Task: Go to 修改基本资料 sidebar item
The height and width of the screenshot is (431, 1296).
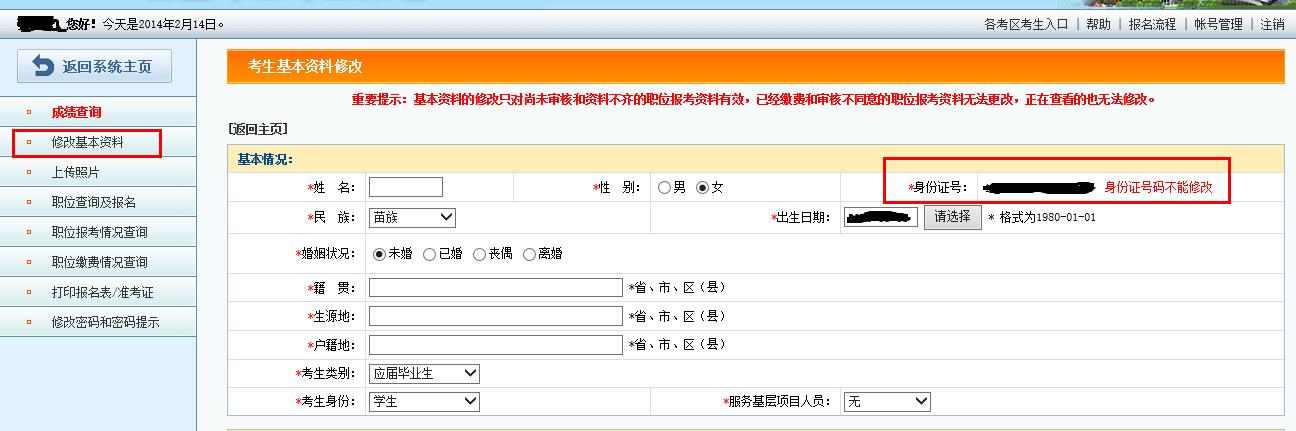Action: tap(87, 143)
